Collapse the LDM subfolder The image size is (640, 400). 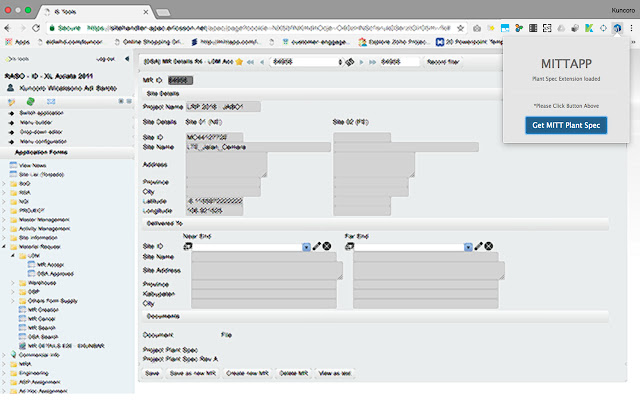(13, 256)
